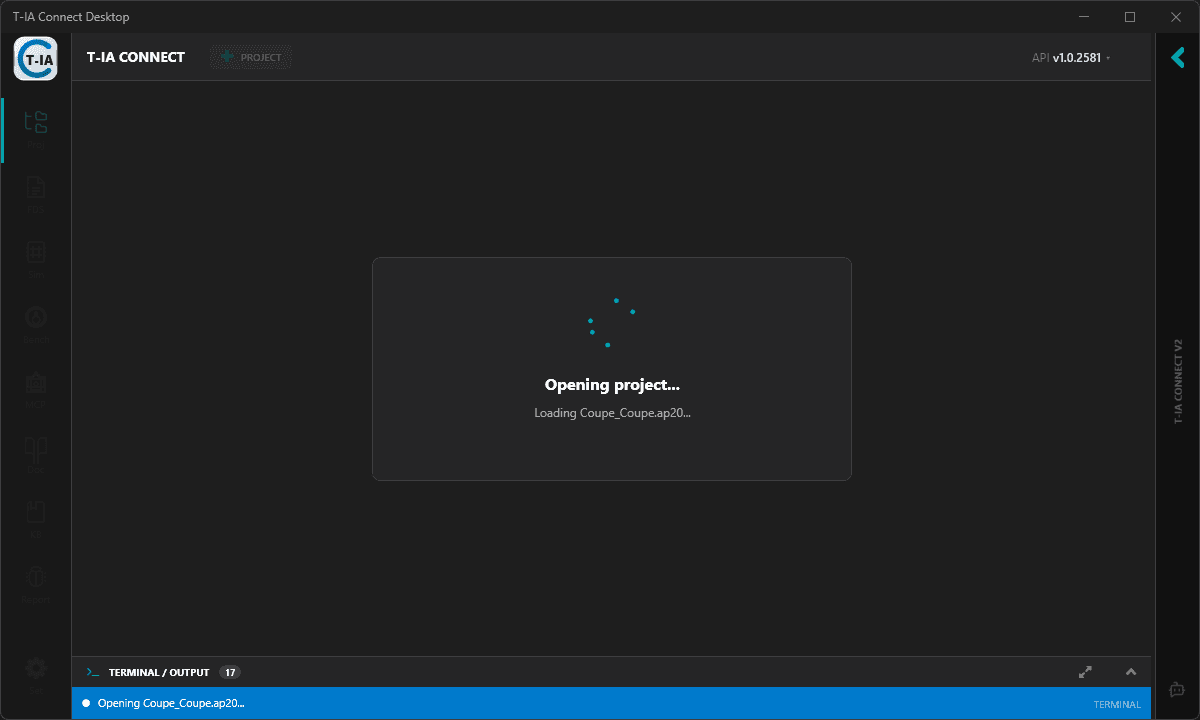Click the terminal message count badge showing 17
This screenshot has height=720, width=1200.
229,672
